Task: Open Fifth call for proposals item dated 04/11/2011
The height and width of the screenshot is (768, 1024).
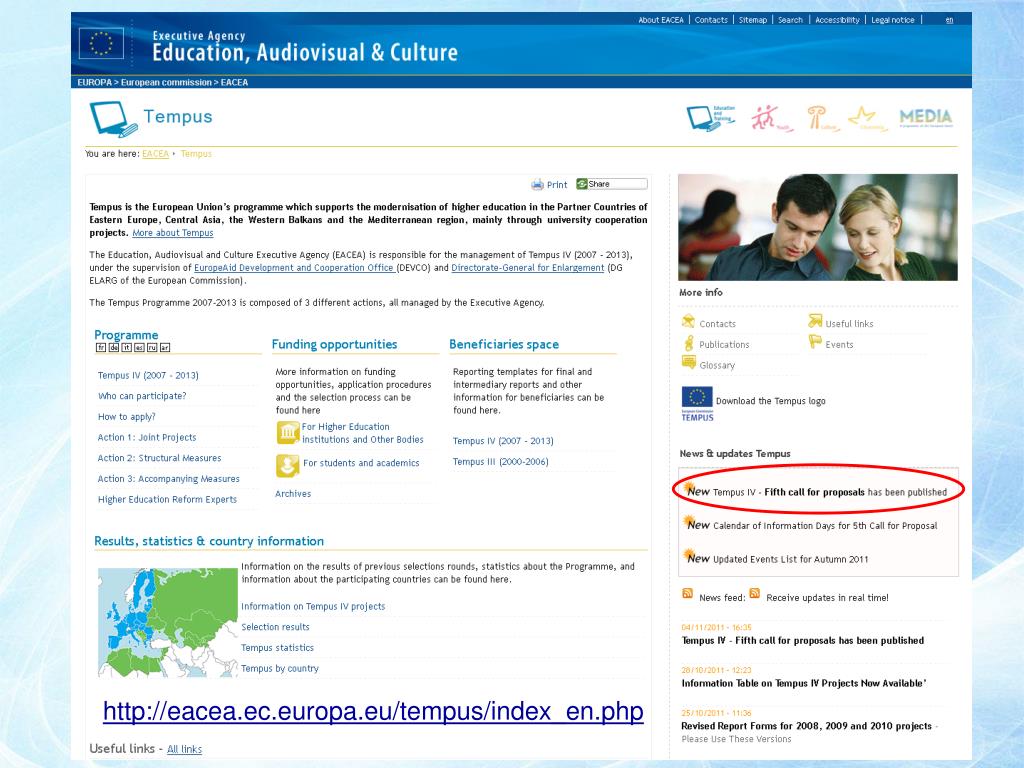Action: point(803,641)
